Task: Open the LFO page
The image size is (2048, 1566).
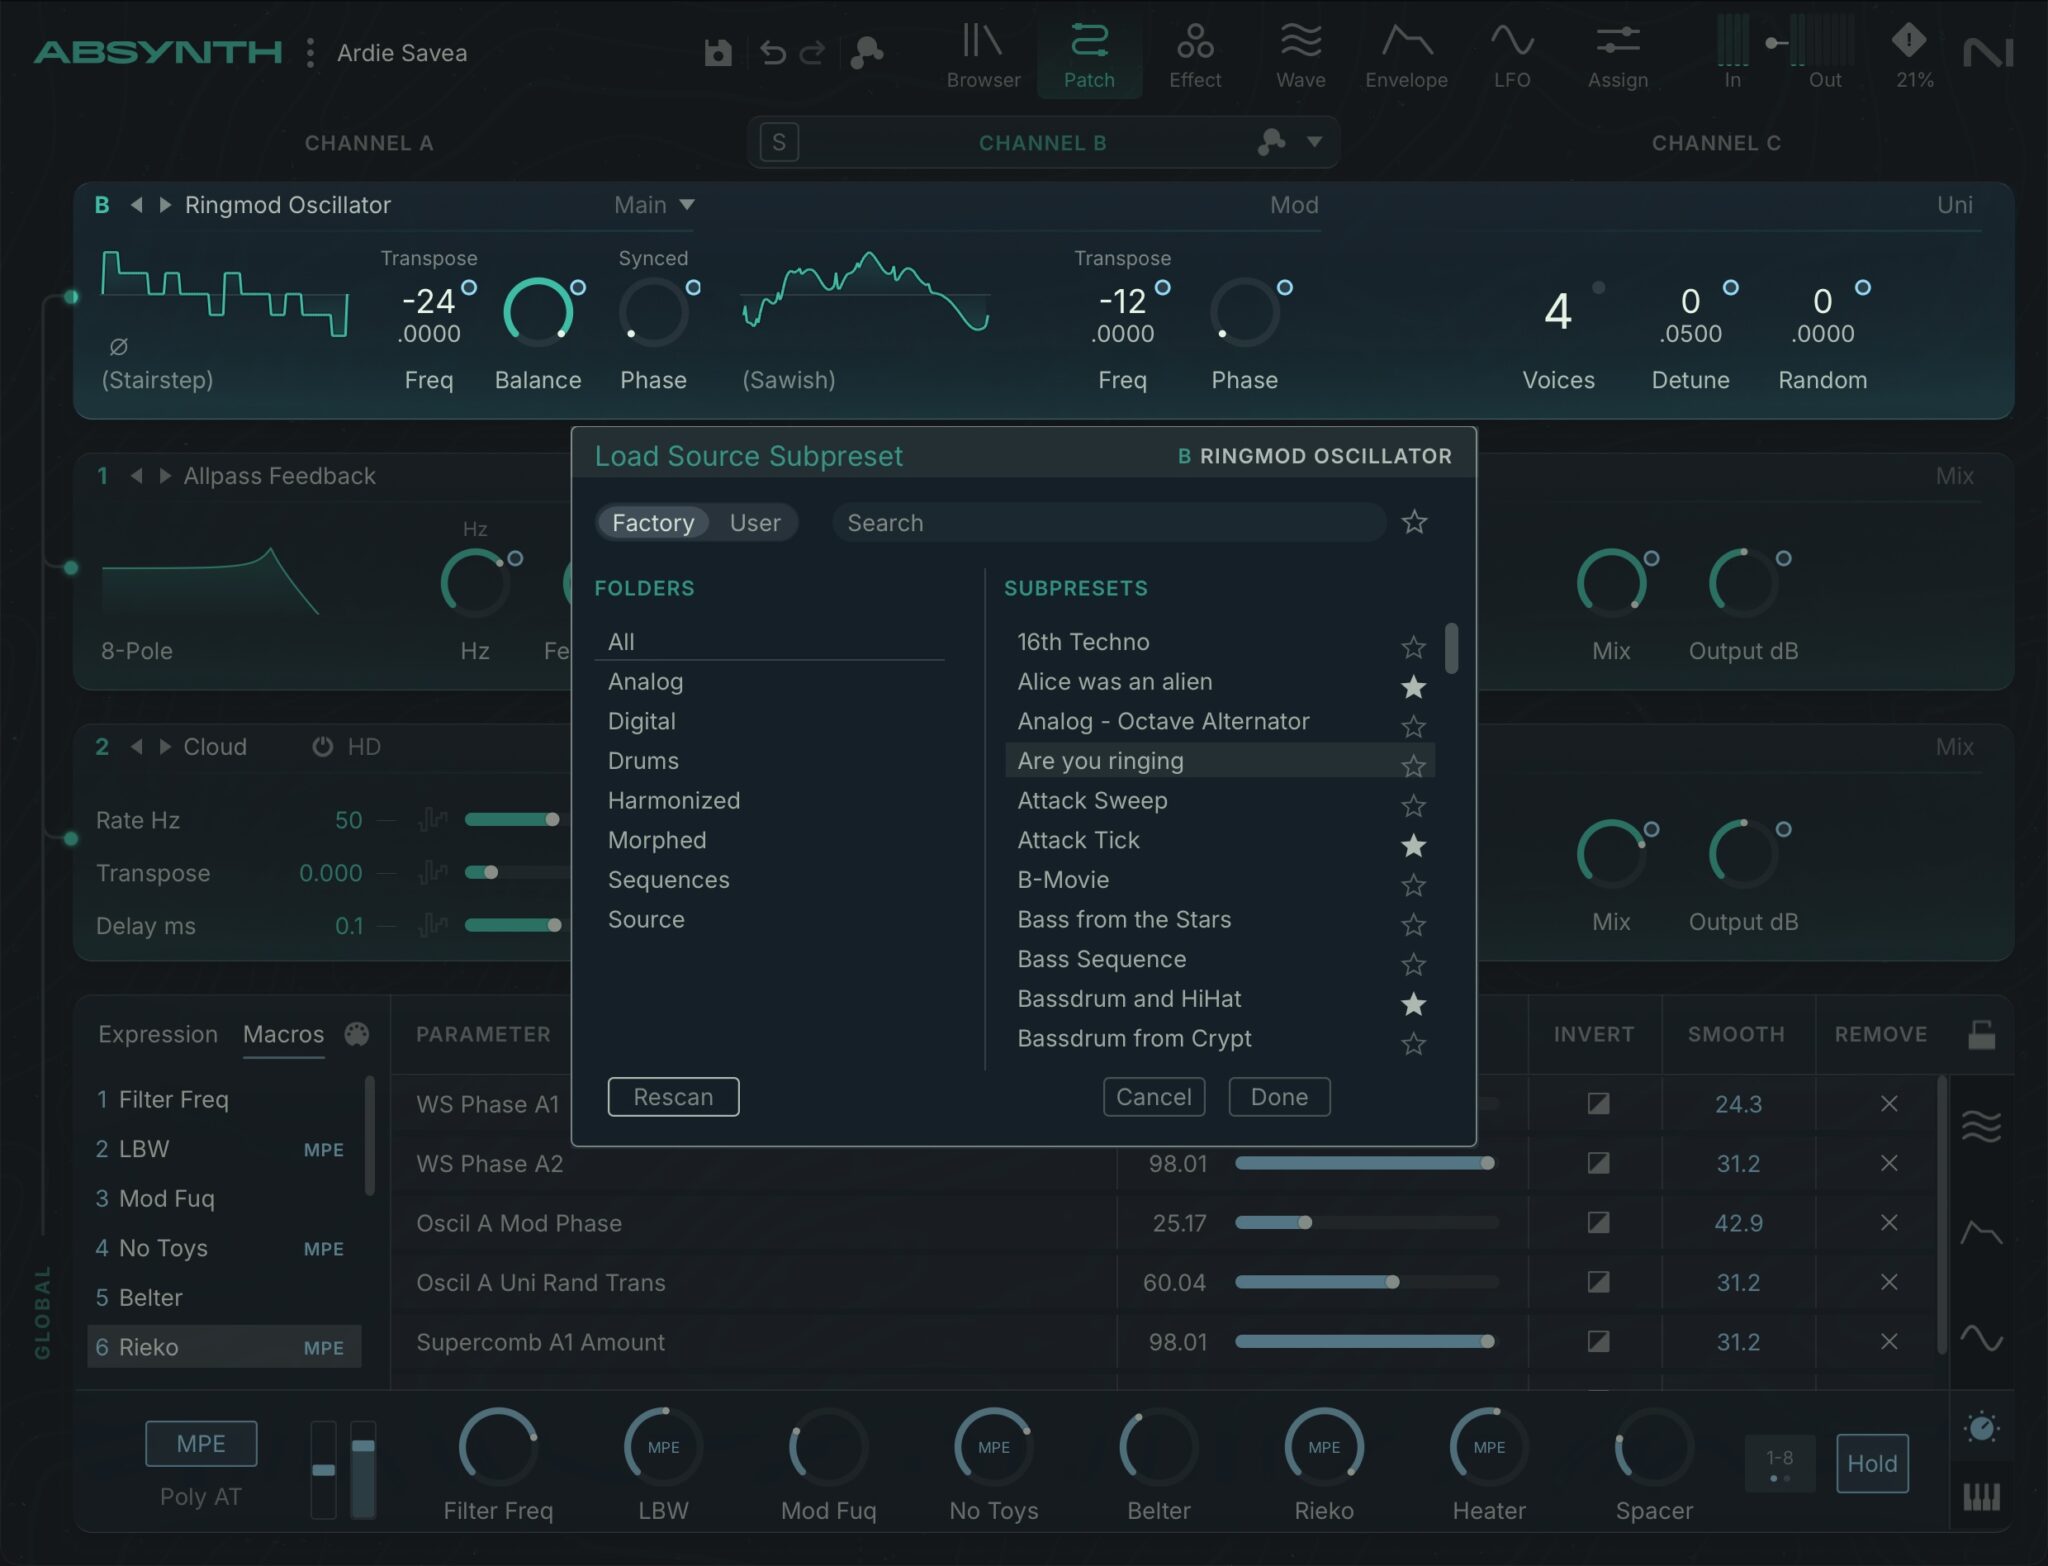Action: point(1512,56)
